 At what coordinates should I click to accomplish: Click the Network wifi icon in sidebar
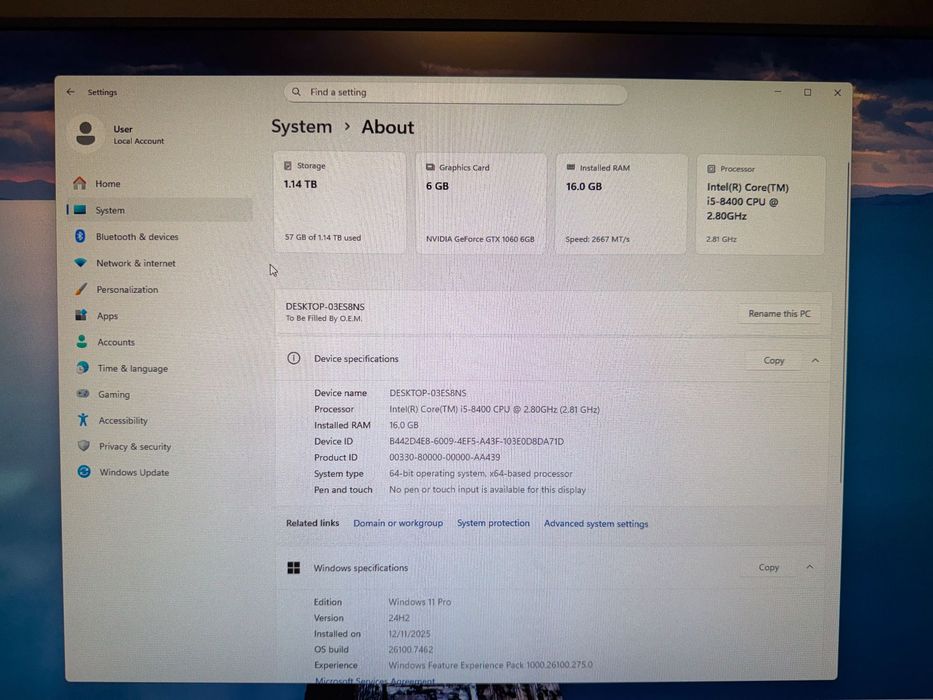pos(81,262)
